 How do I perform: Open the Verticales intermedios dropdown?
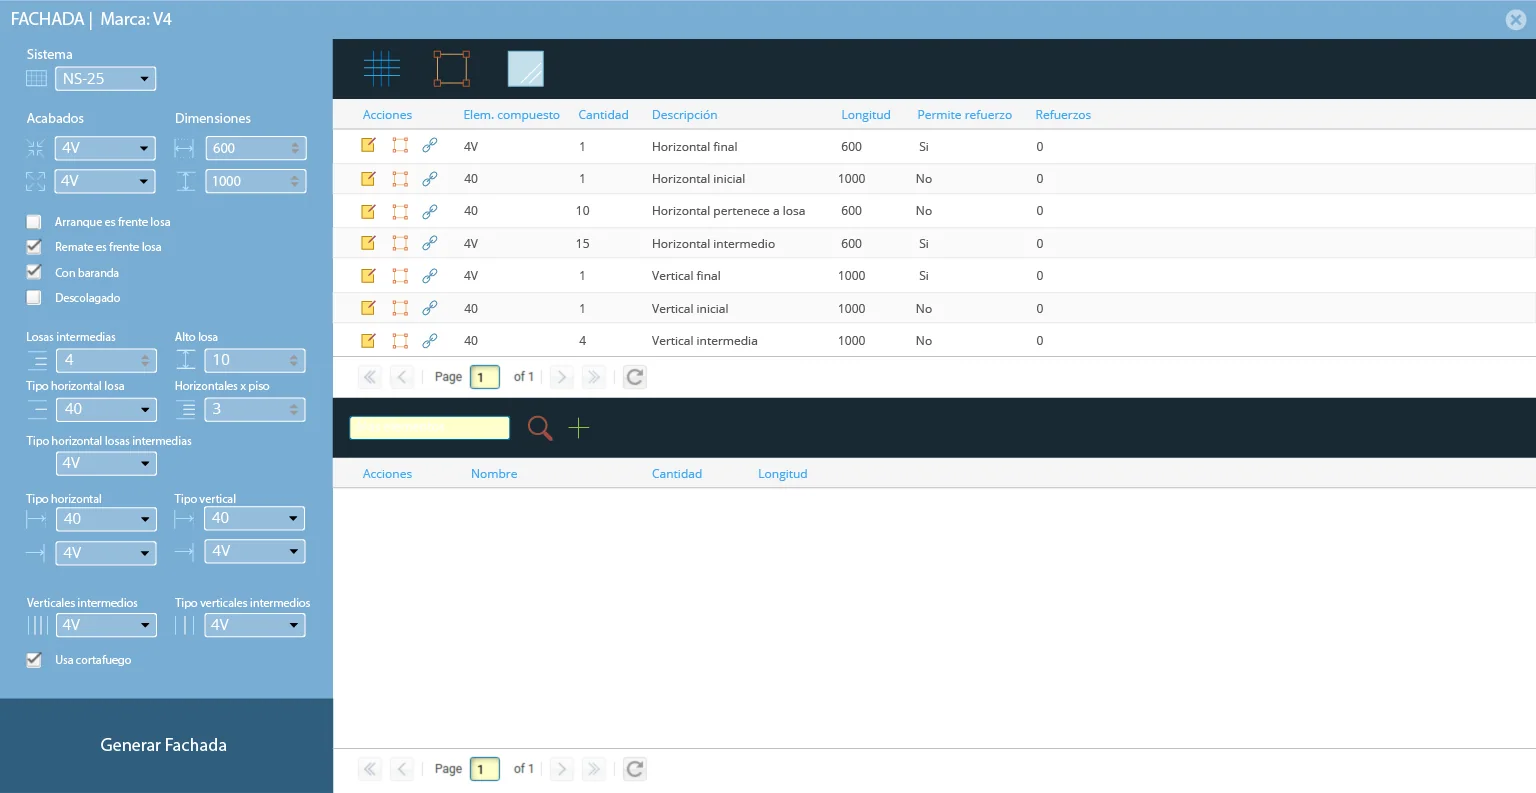tap(106, 625)
